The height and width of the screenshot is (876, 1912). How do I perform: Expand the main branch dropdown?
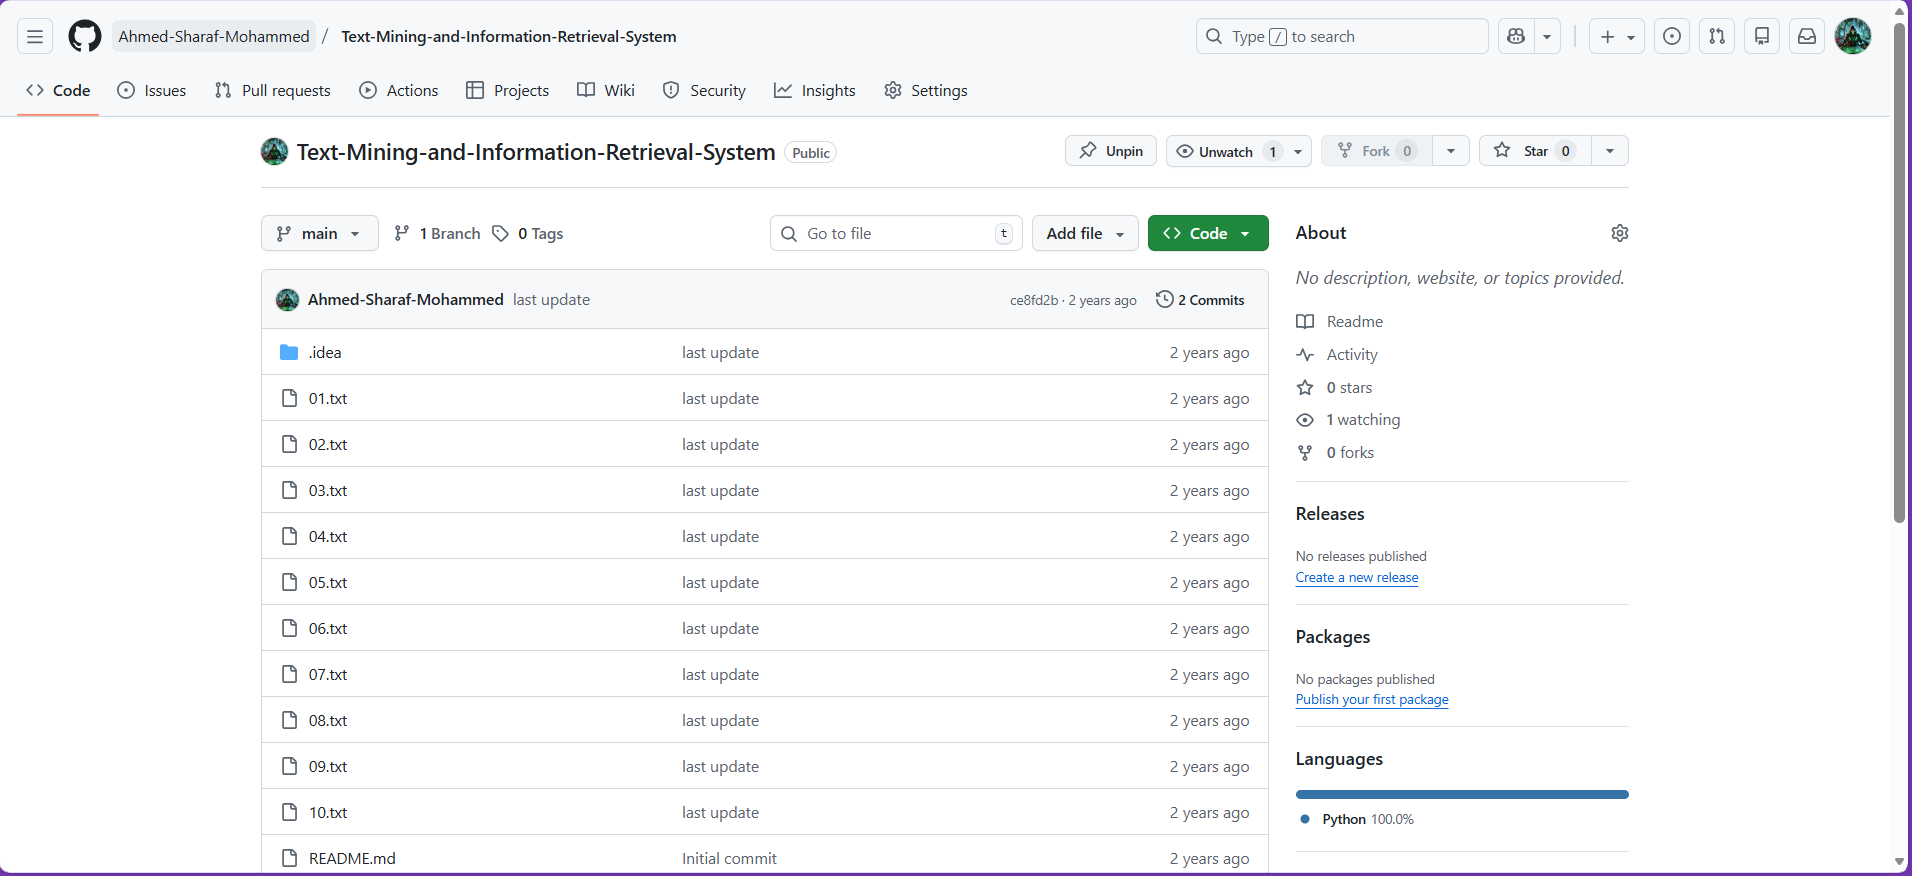tap(319, 233)
